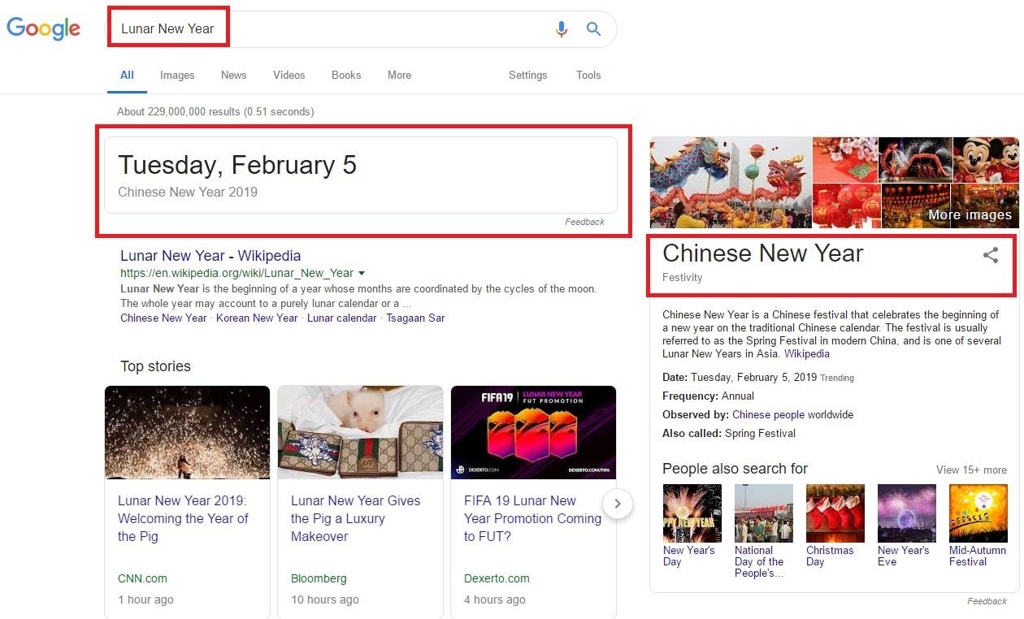
Task: Expand View 15+ more related searches
Action: (x=971, y=470)
